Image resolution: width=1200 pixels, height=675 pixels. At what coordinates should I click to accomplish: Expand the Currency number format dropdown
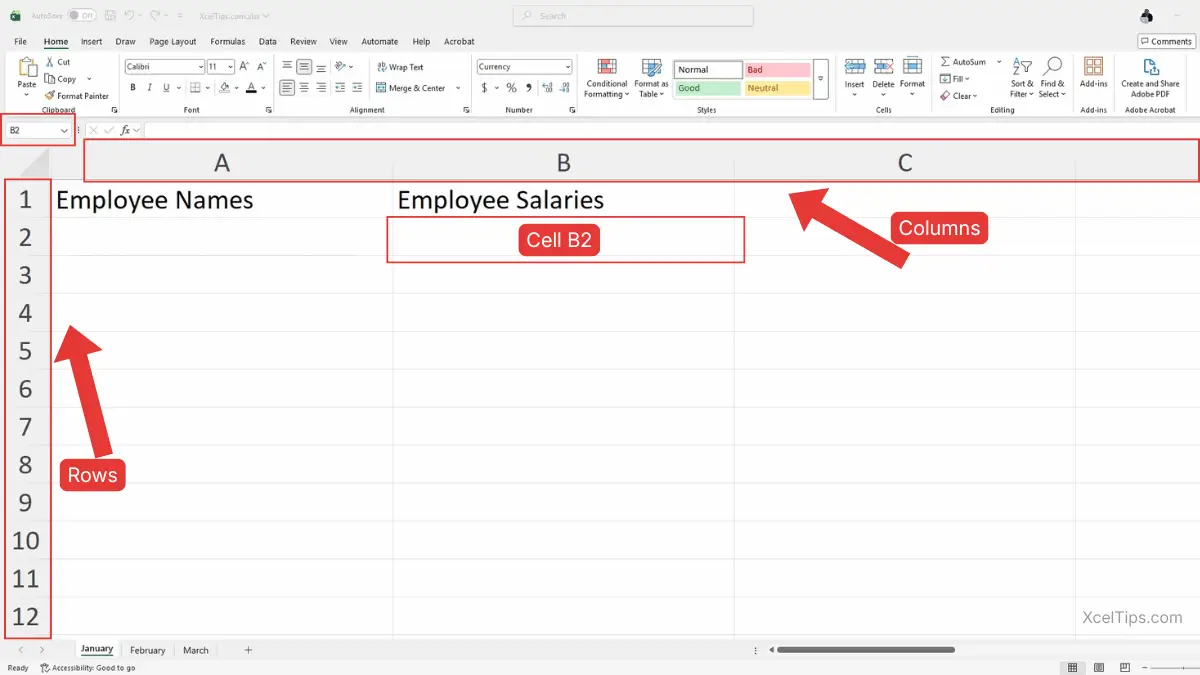[x=568, y=67]
